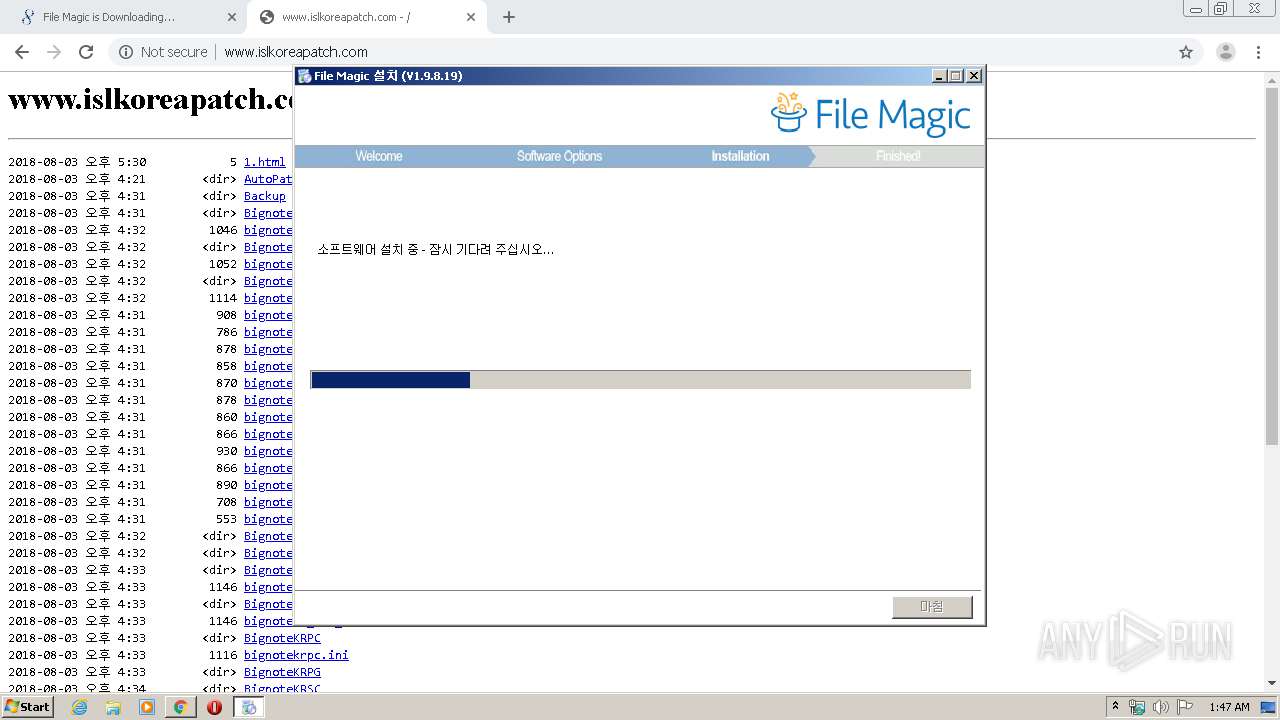Image resolution: width=1280 pixels, height=720 pixels.
Task: Bookmark this page with the star
Action: [x=1186, y=52]
